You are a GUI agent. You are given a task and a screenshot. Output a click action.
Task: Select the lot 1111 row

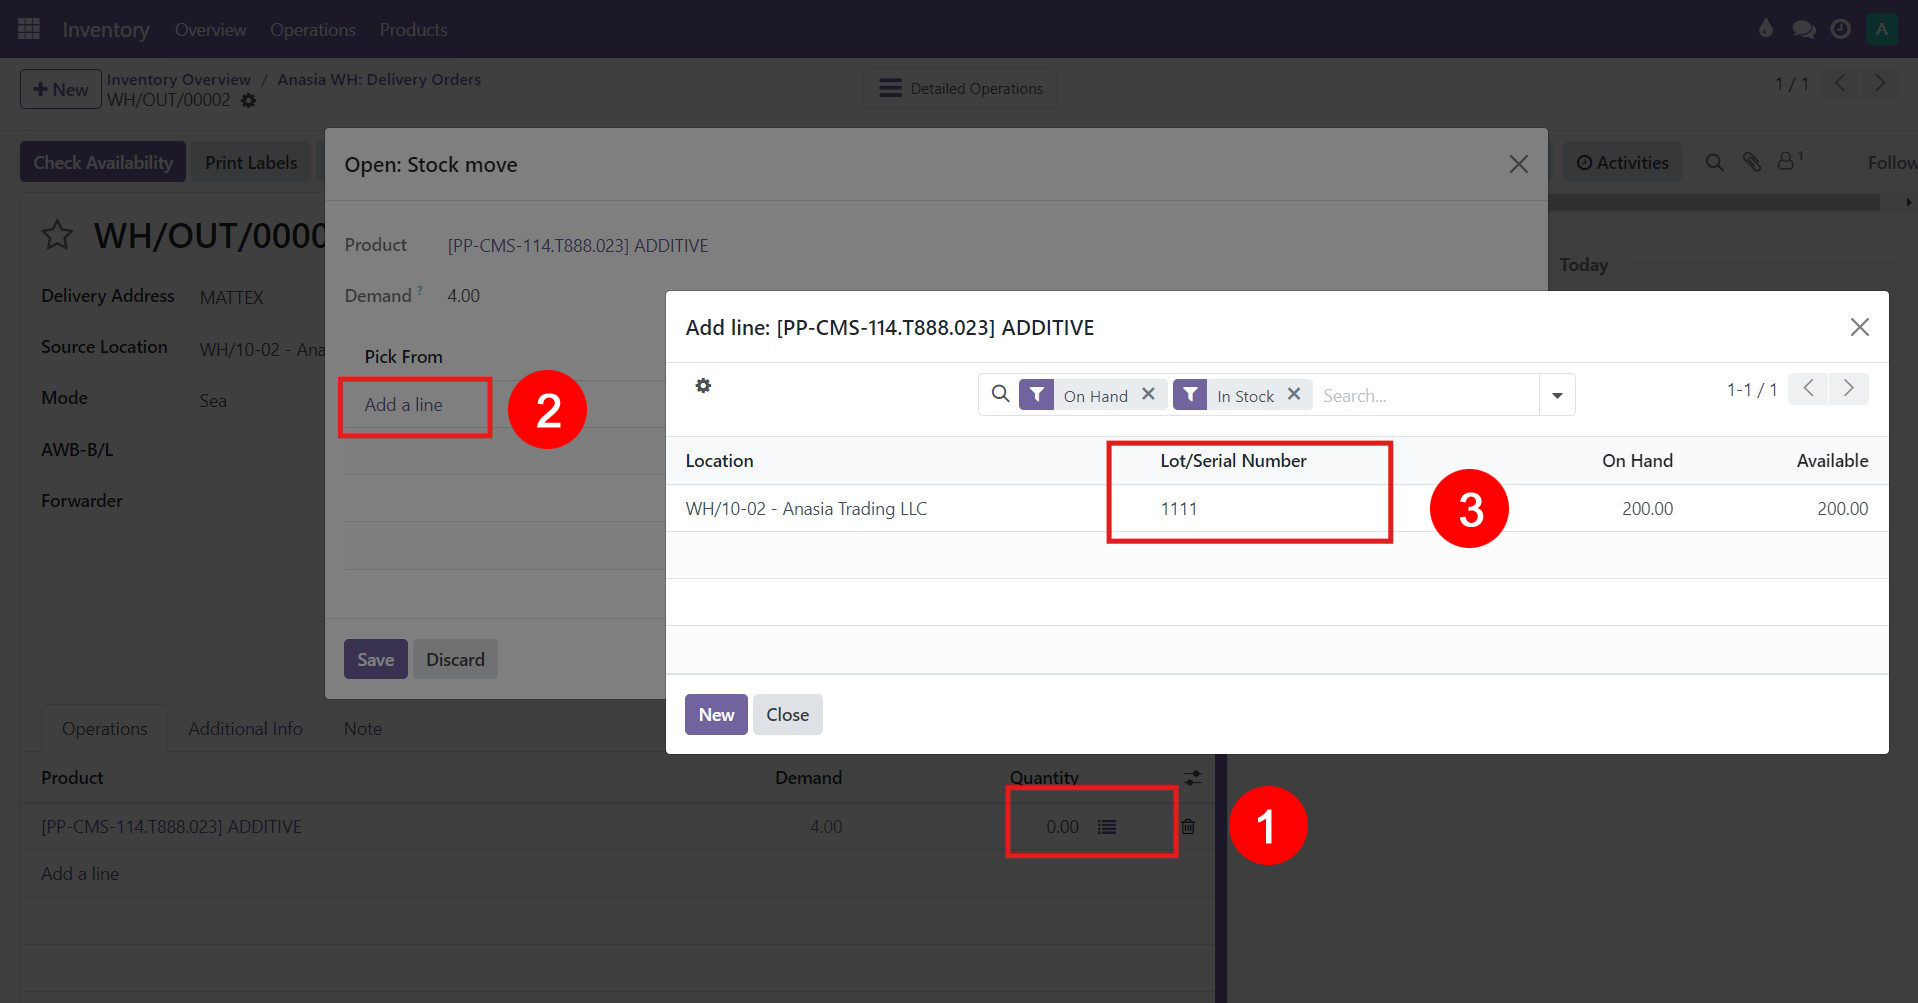point(1178,509)
